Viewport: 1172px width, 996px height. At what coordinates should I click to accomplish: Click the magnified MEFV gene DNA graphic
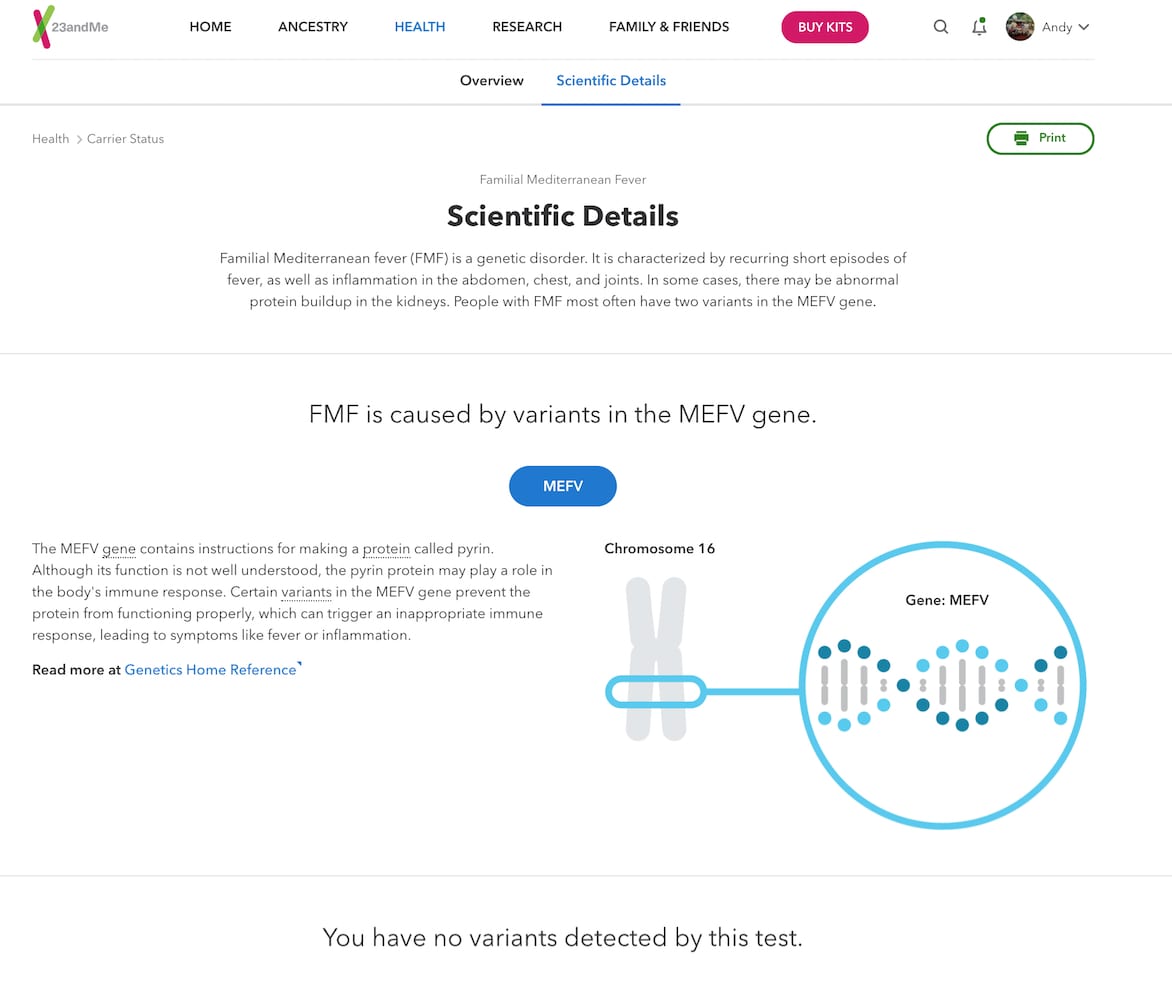tap(940, 685)
